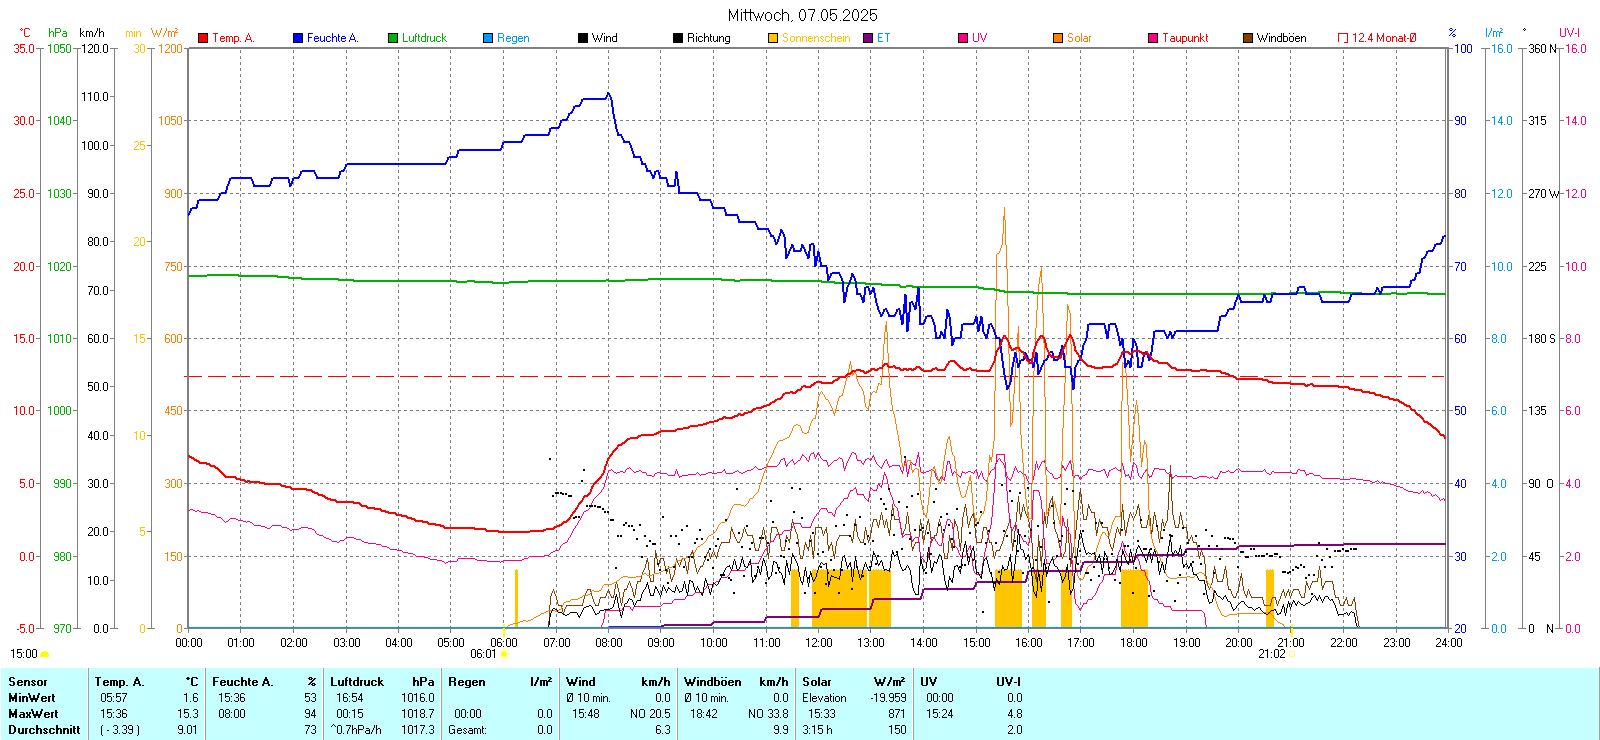Click the sunset time 21:02 label
Image resolution: width=1600 pixels, height=740 pixels.
1271,654
